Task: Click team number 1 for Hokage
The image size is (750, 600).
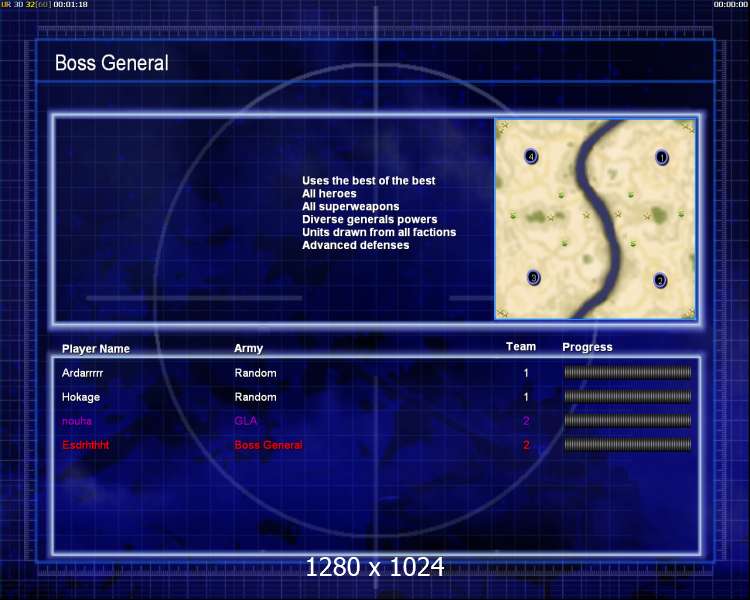Action: (526, 397)
